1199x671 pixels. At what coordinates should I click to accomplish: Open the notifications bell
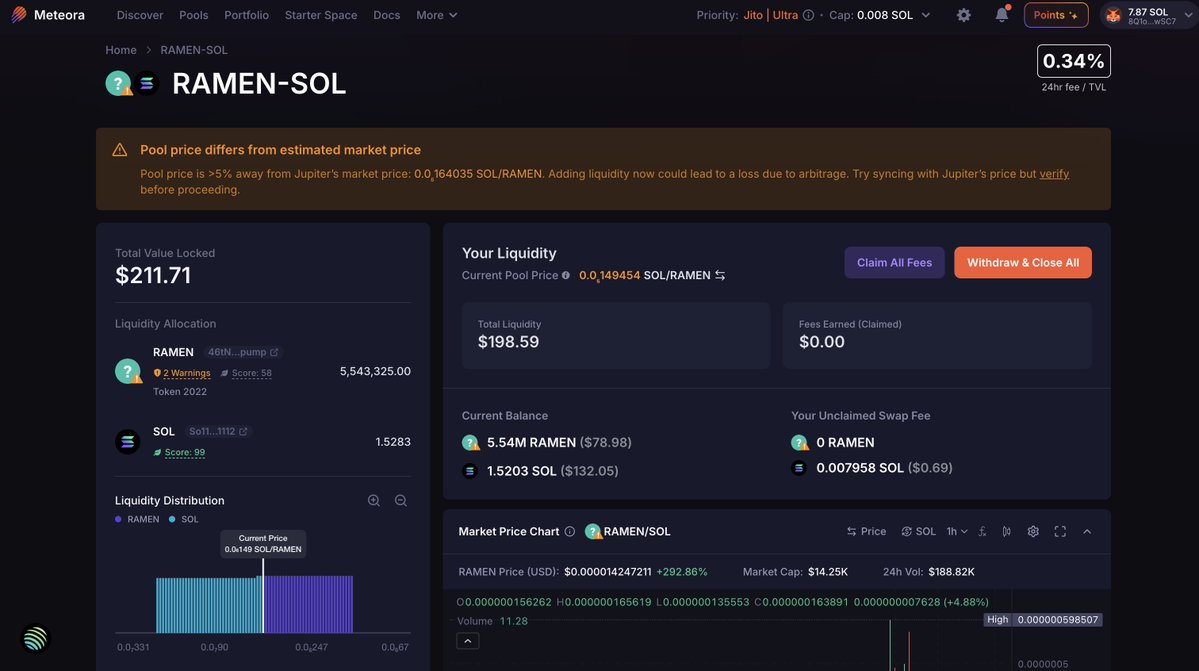[1002, 15]
